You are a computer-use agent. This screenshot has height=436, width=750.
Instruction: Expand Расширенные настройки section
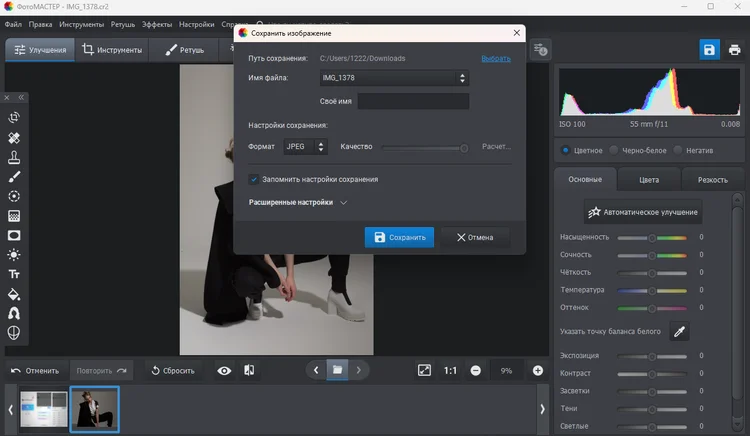pos(297,202)
